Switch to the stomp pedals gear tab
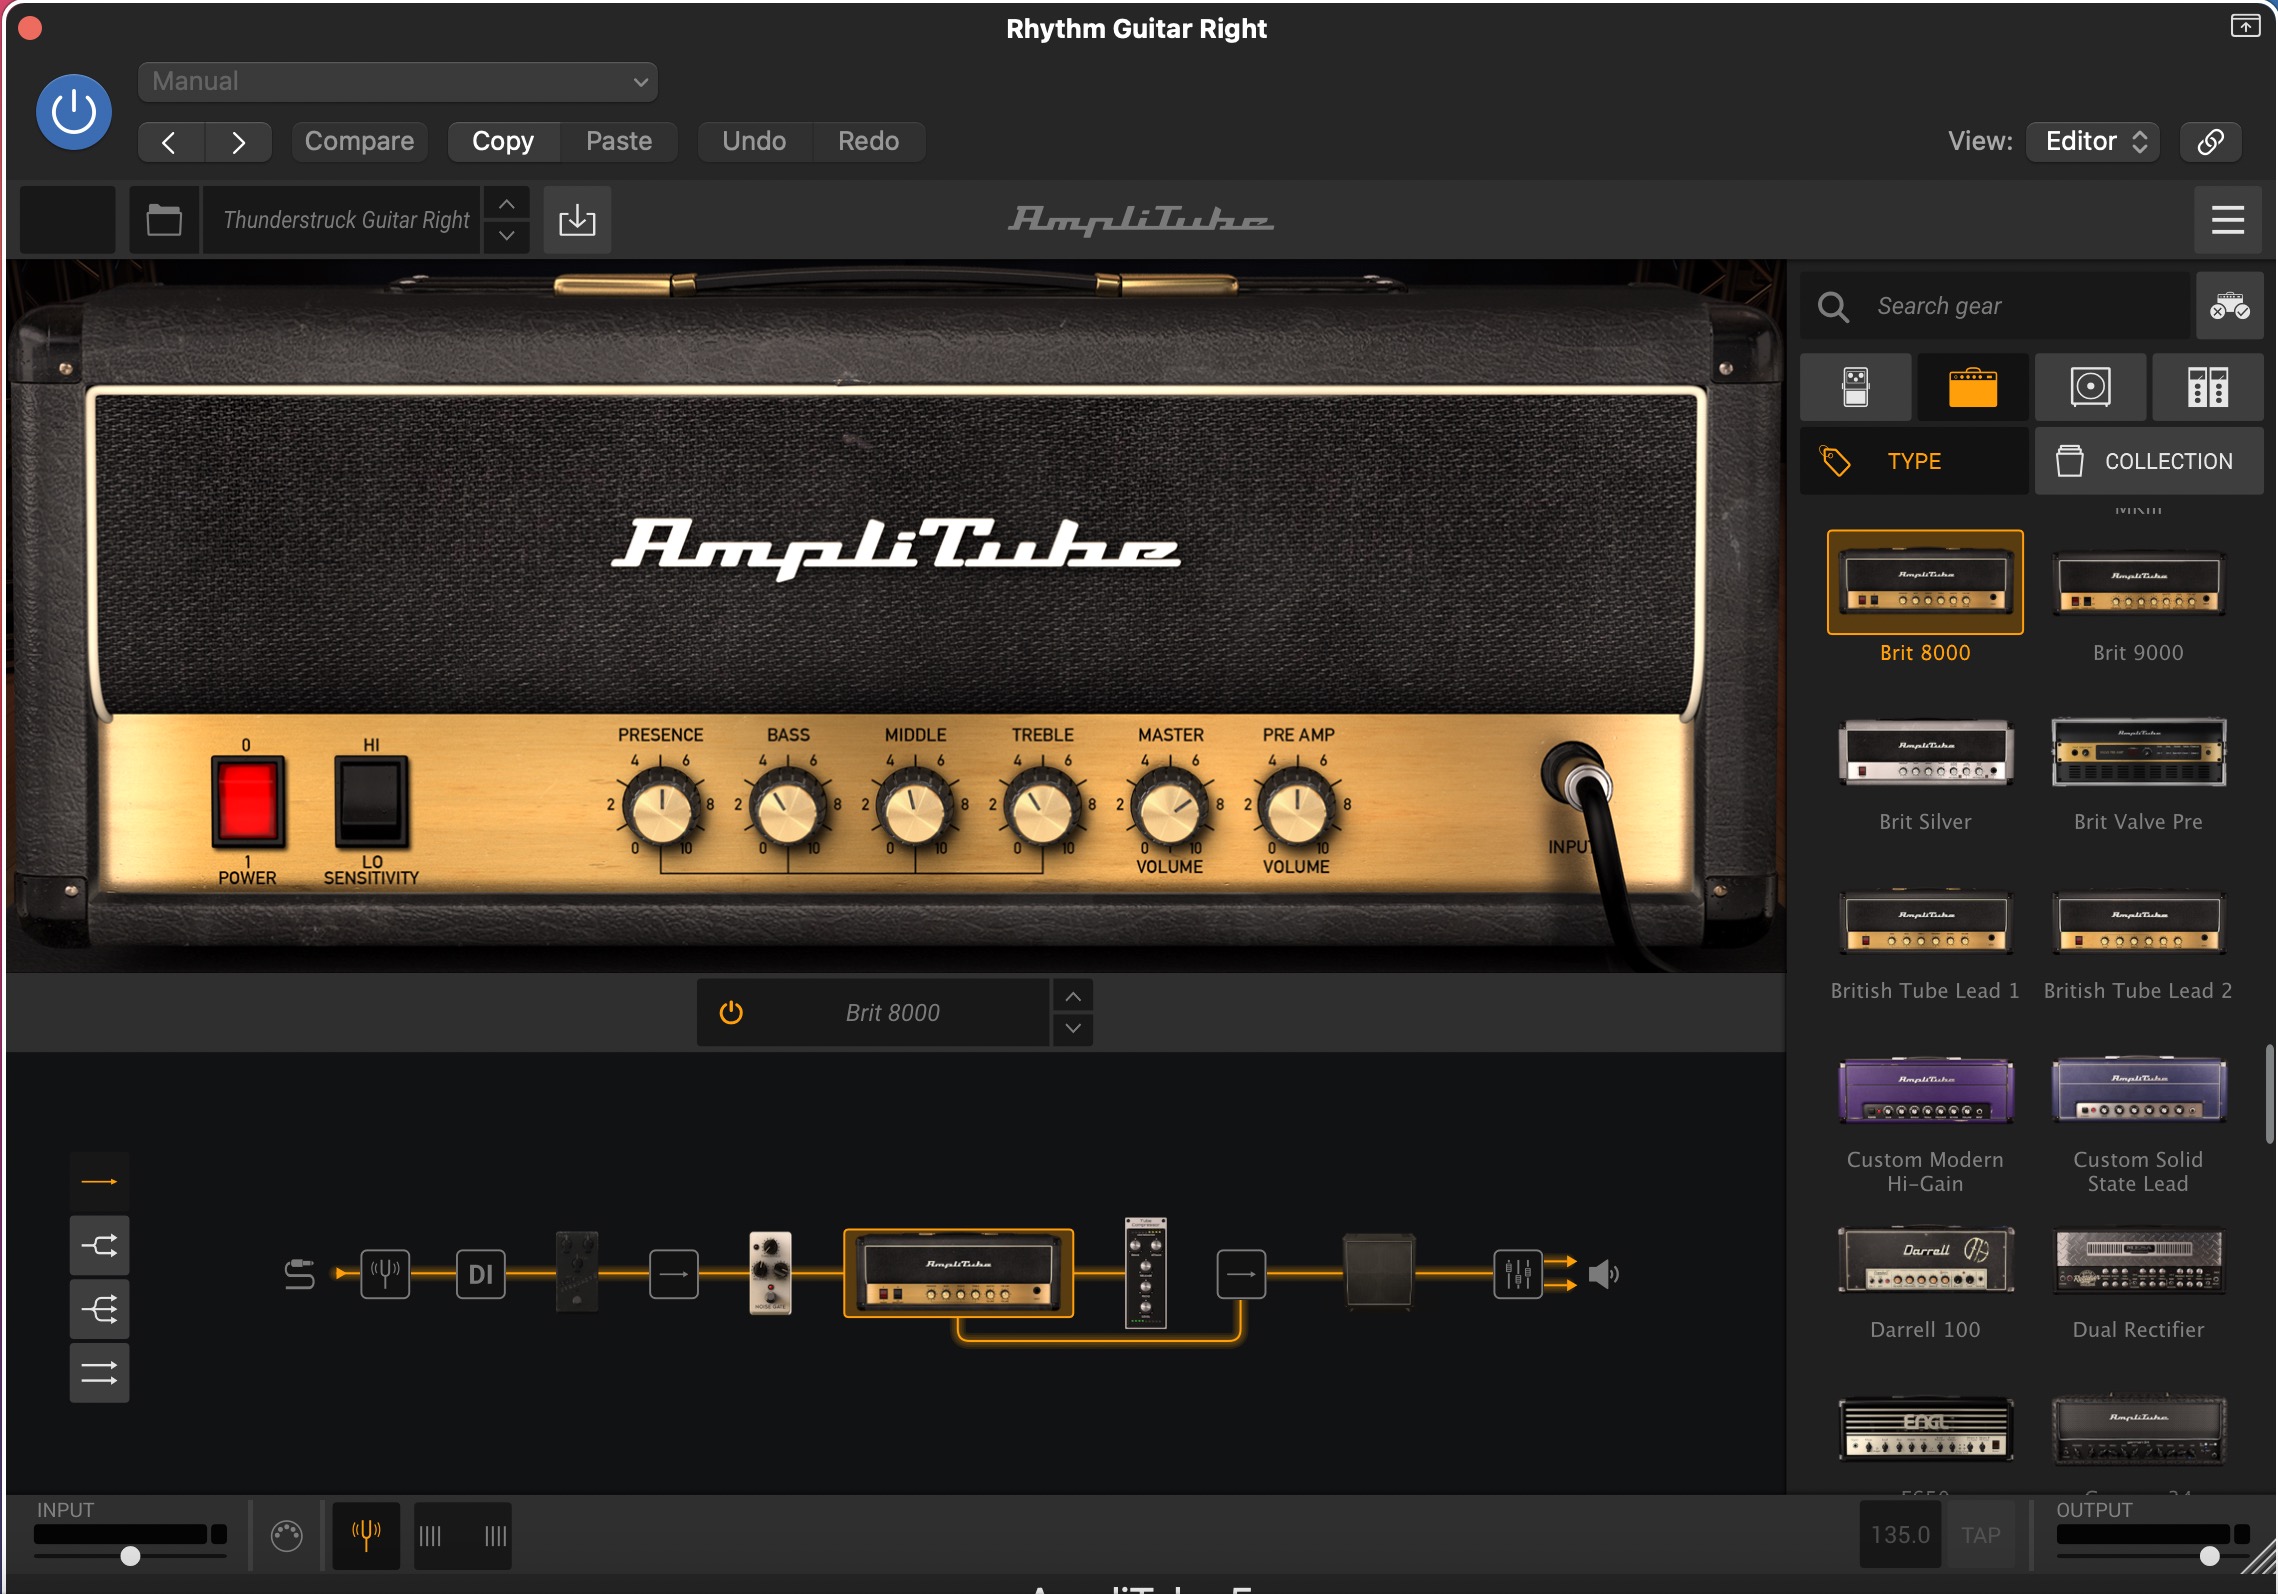Viewport: 2278px width, 1594px height. click(1856, 387)
